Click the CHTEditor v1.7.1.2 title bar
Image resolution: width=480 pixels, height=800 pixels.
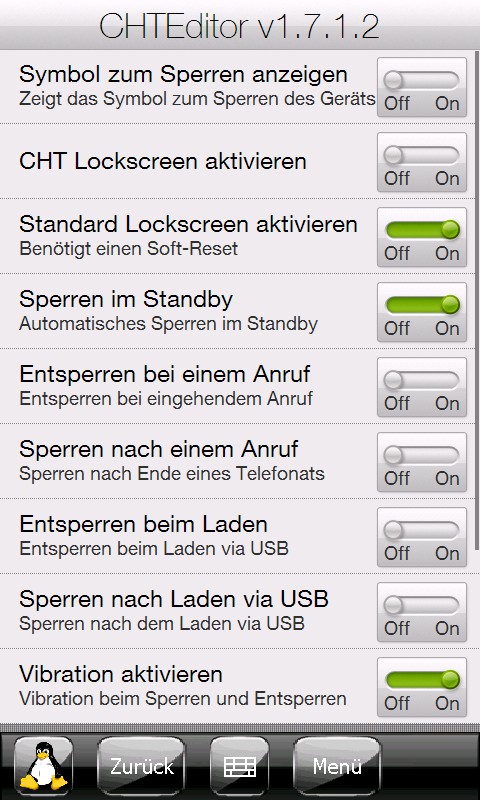click(x=240, y=26)
